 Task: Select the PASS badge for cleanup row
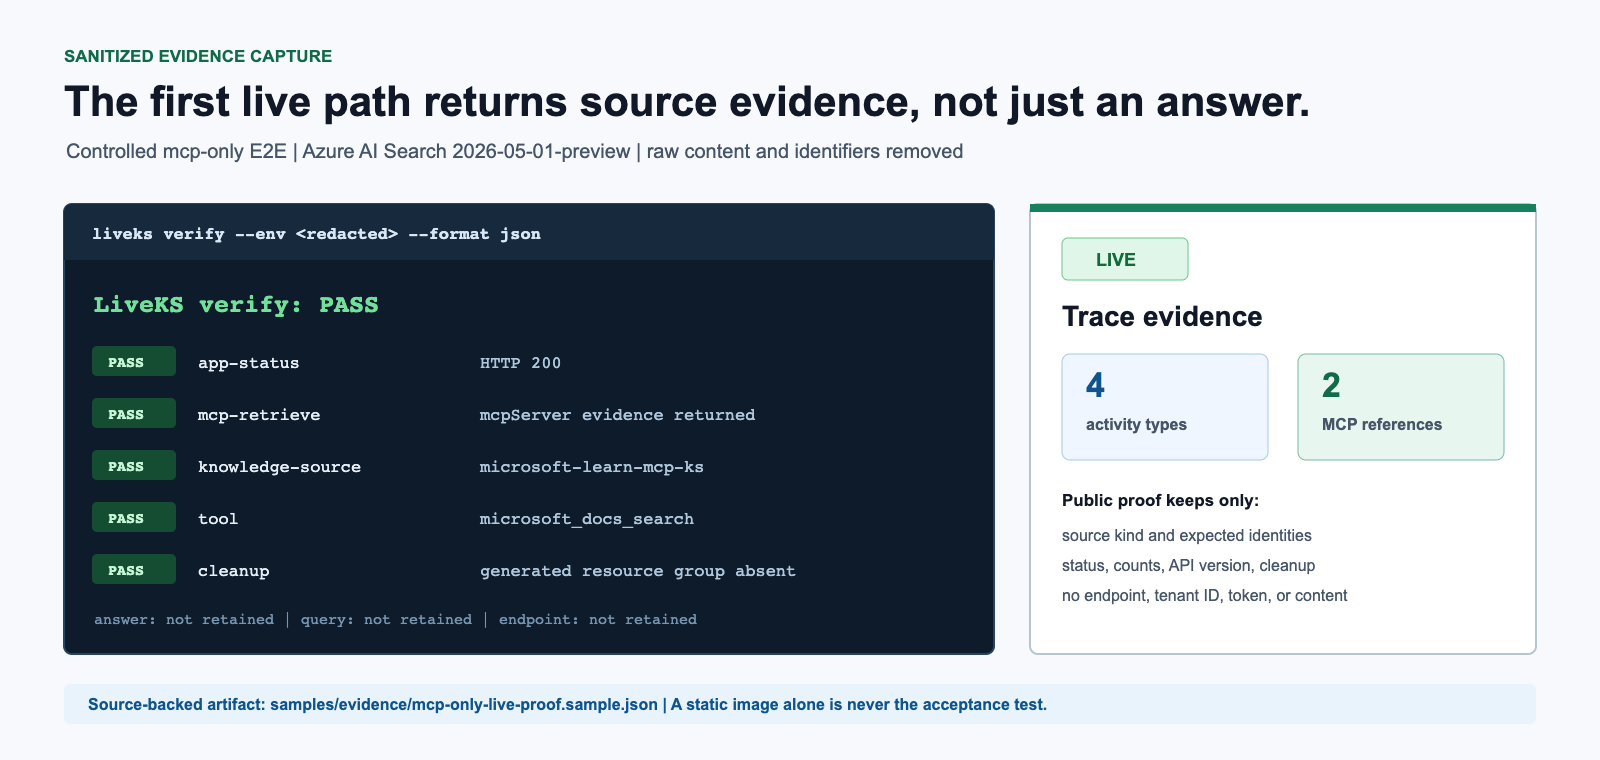coord(134,570)
